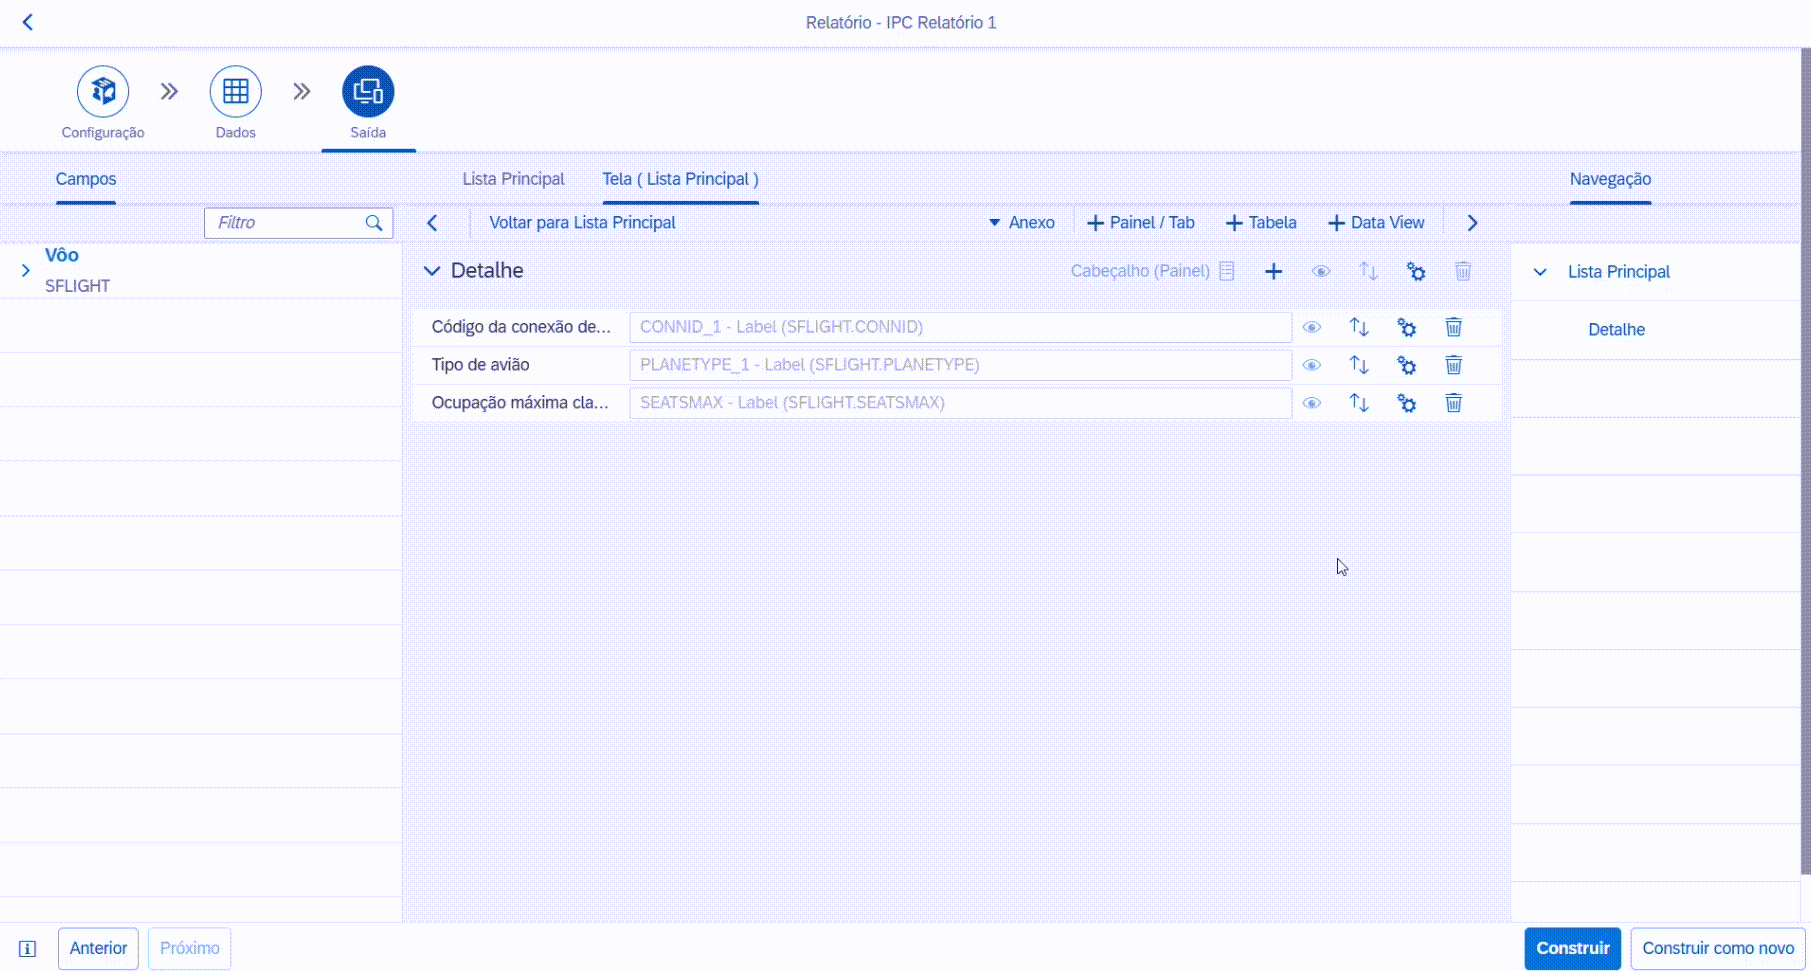This screenshot has height=971, width=1811.
Task: Open settings gear for Código da conexão row
Action: pyautogui.click(x=1406, y=327)
